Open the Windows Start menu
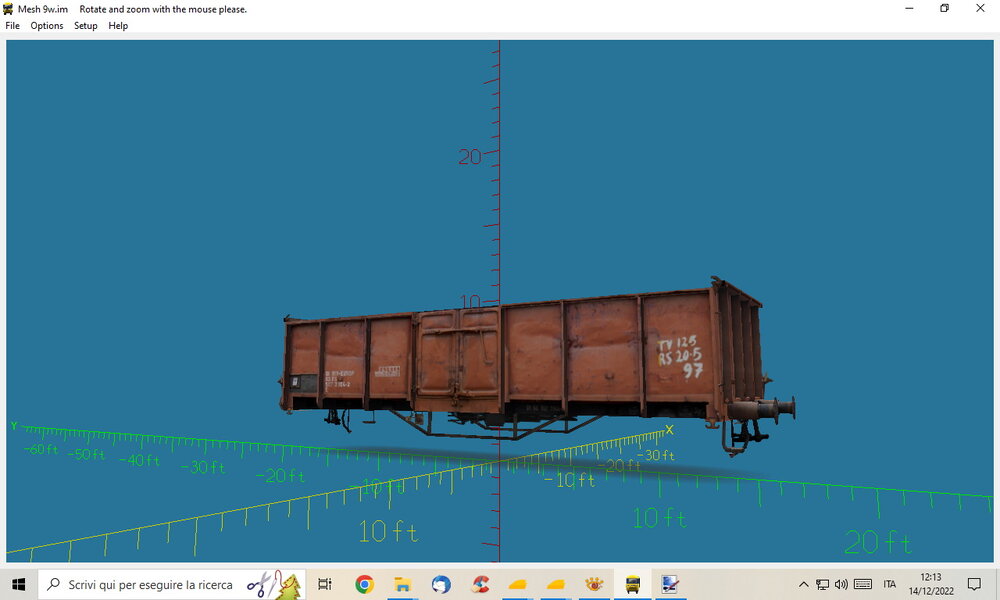Image resolution: width=1000 pixels, height=600 pixels. pos(18,584)
